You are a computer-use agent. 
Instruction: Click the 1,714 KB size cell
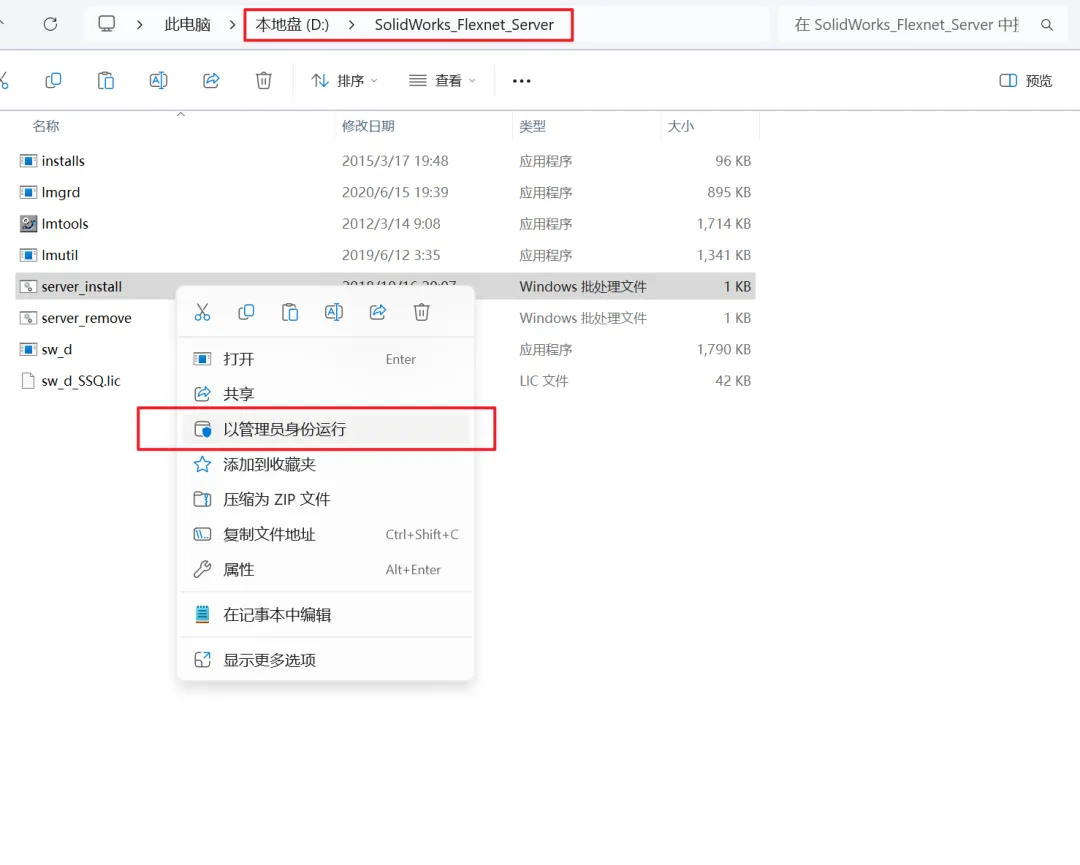tap(723, 224)
